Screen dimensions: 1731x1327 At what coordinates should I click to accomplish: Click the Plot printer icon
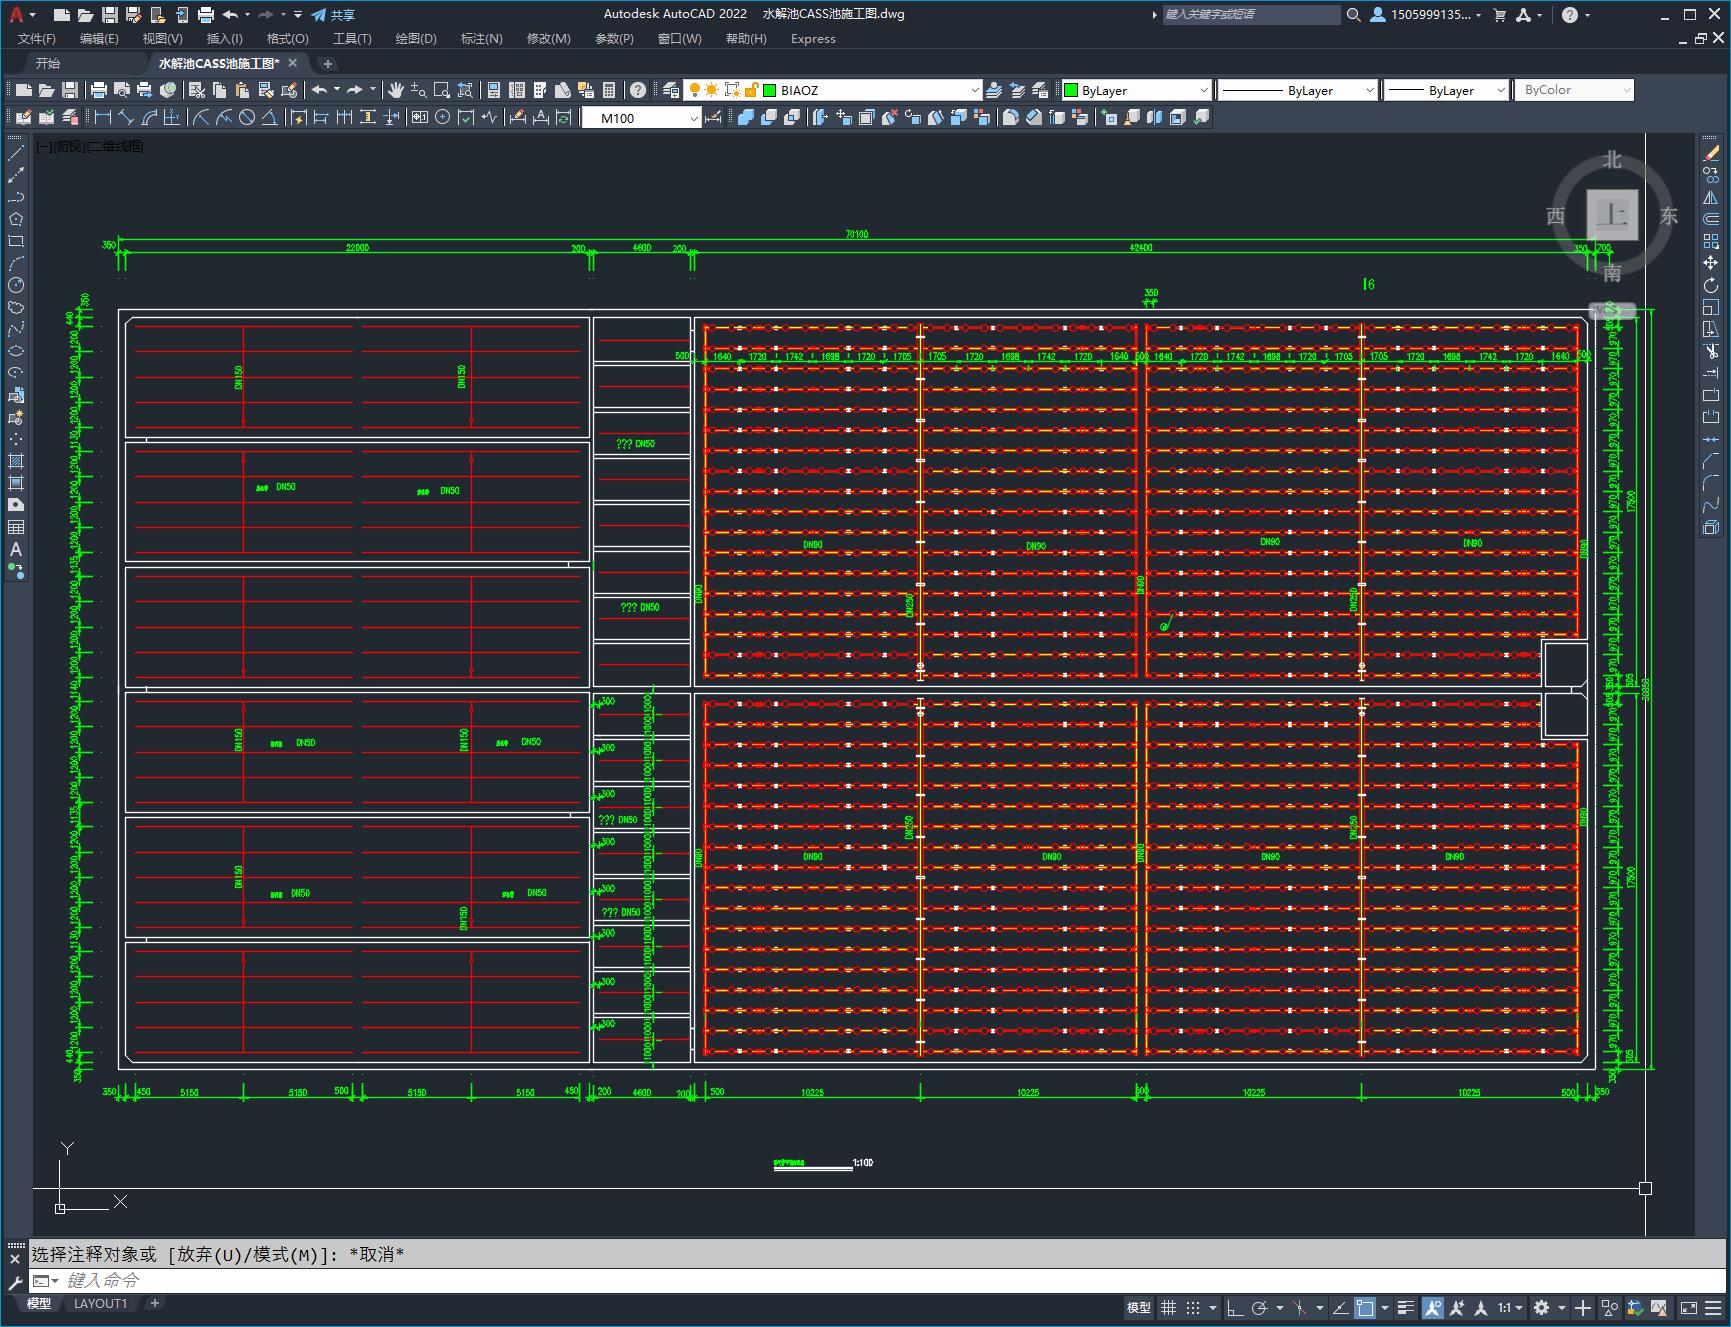(x=98, y=90)
